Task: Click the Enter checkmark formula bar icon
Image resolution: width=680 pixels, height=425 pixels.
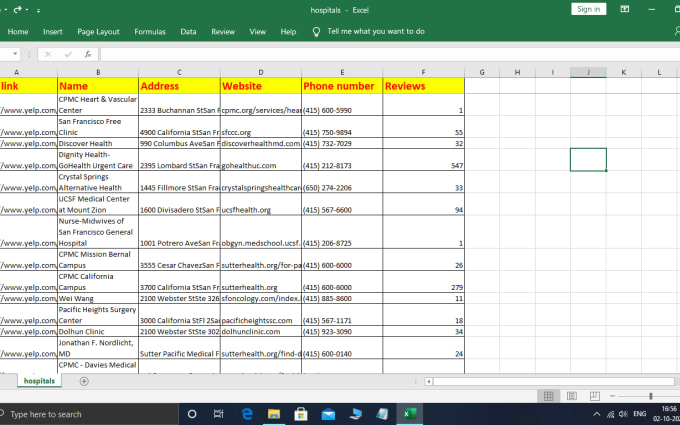Action: pos(68,54)
